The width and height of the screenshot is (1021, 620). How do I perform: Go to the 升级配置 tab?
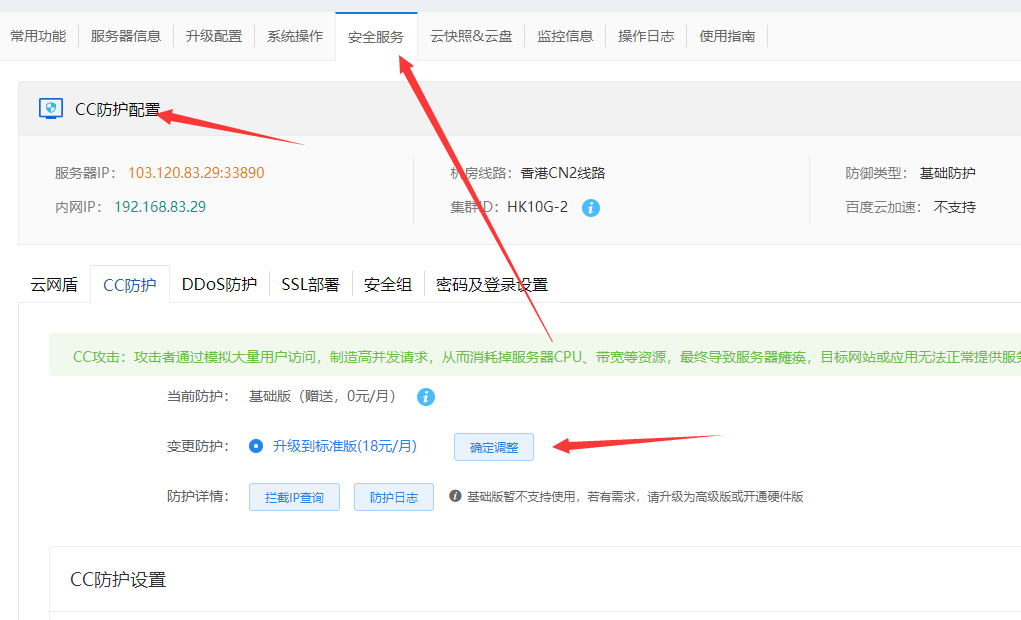pos(214,36)
